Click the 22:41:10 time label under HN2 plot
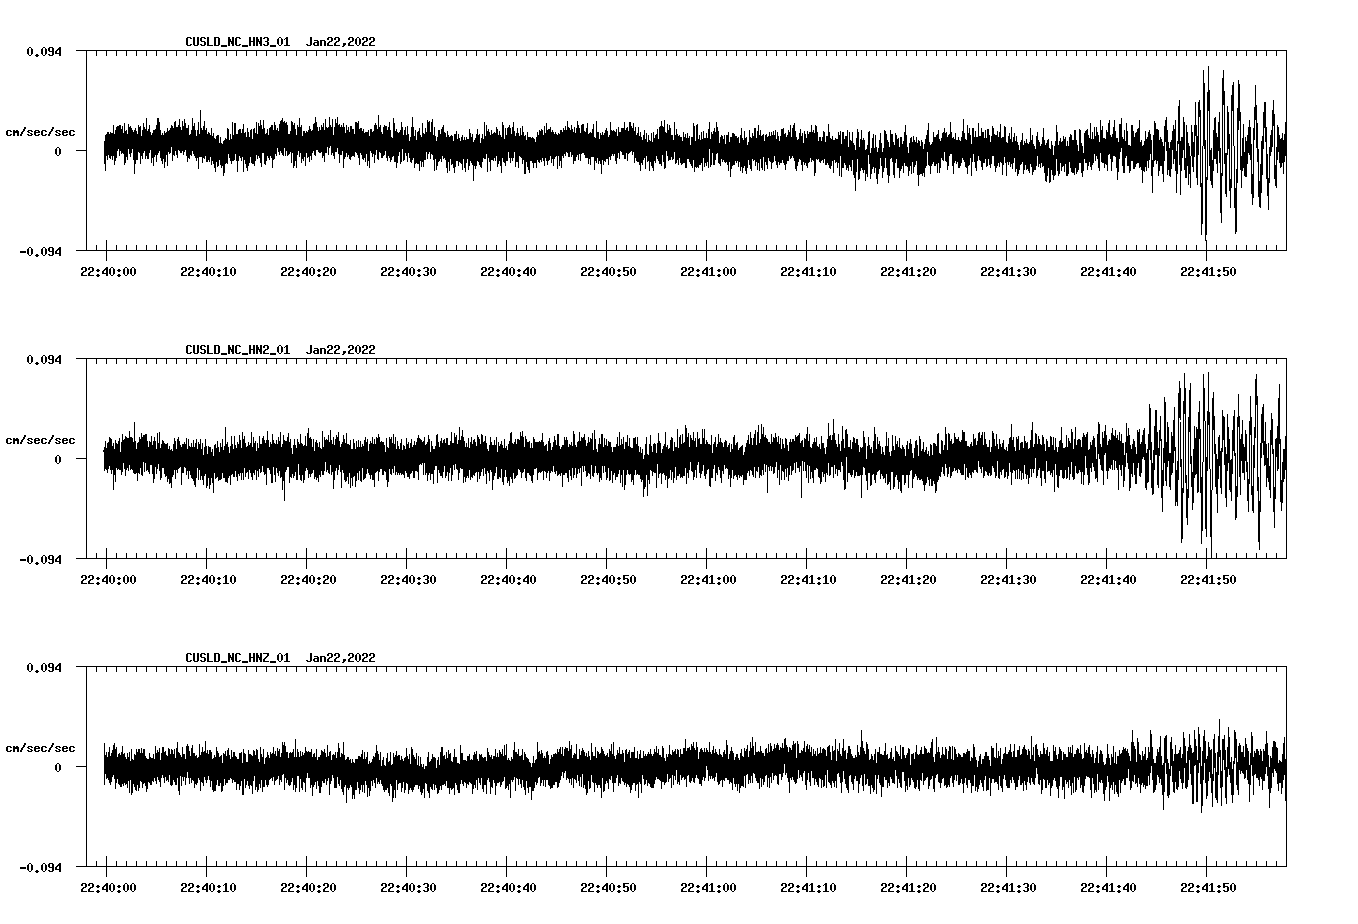 click(x=808, y=580)
